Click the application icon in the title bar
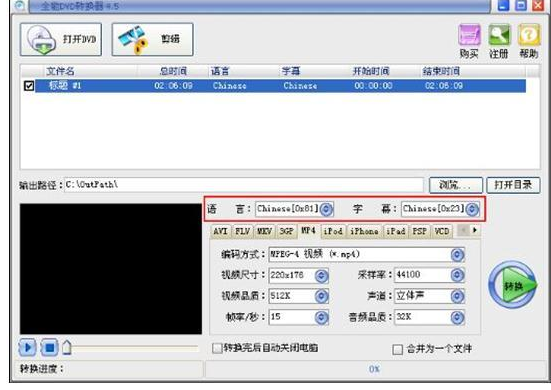The height and width of the screenshot is (390, 551). tap(20, 6)
